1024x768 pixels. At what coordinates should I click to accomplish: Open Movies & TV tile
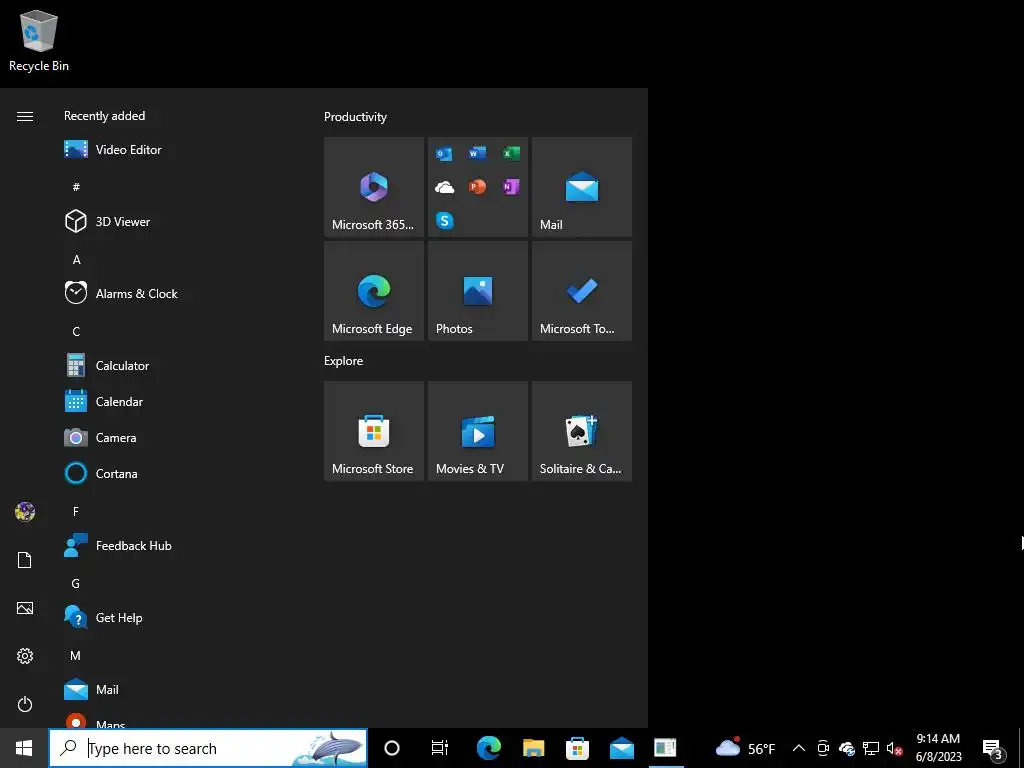(477, 431)
